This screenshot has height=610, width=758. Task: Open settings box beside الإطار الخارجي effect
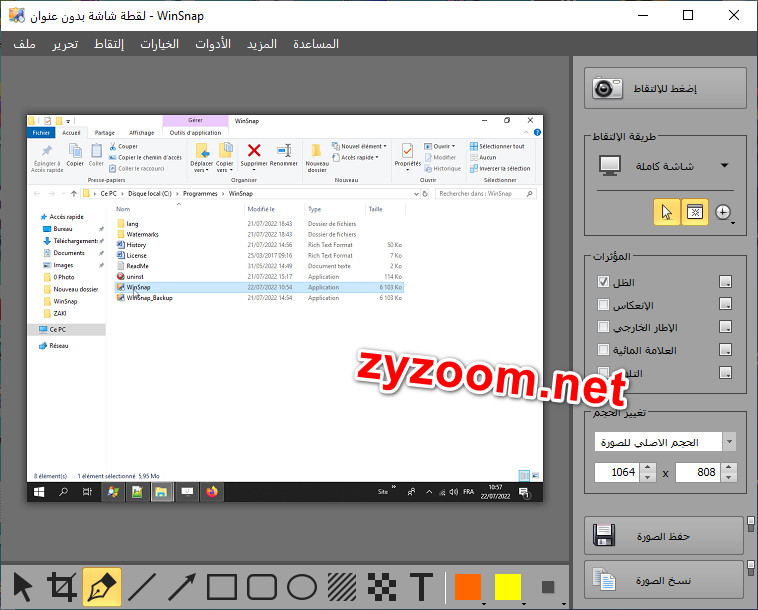coord(725,327)
